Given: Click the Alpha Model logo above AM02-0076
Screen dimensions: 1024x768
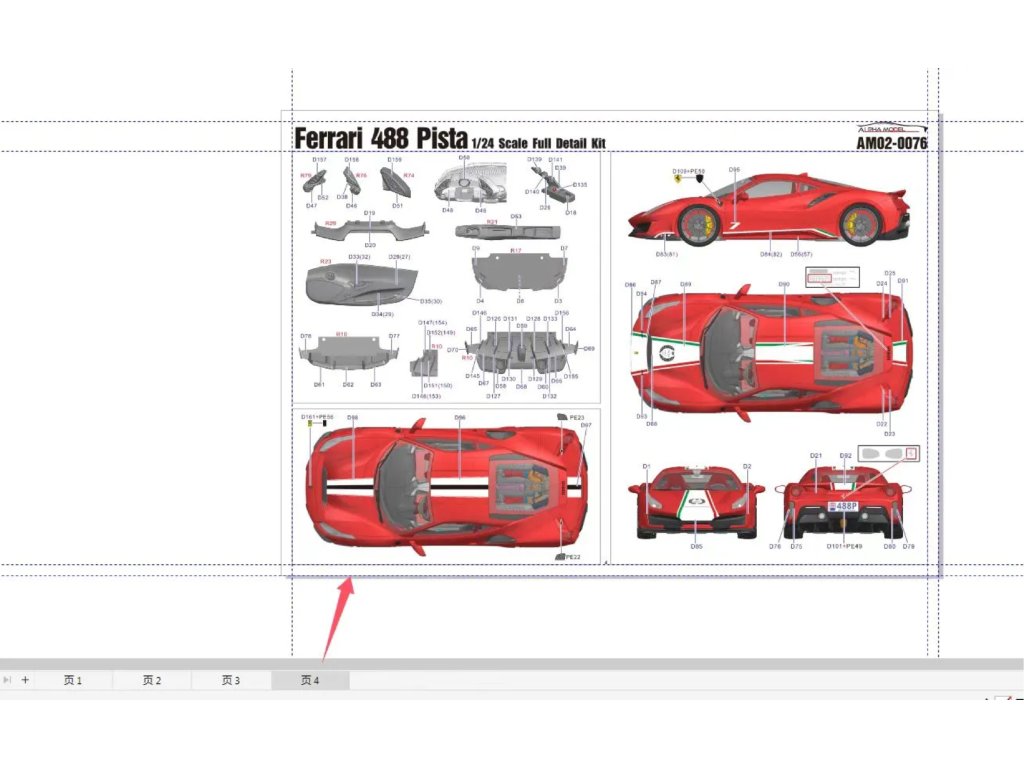Looking at the screenshot, I should (891, 128).
